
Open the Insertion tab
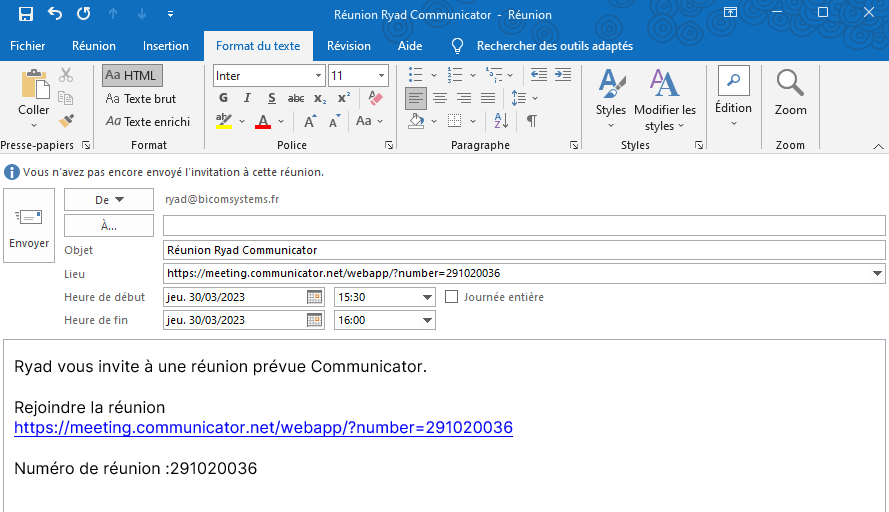pyautogui.click(x=166, y=46)
